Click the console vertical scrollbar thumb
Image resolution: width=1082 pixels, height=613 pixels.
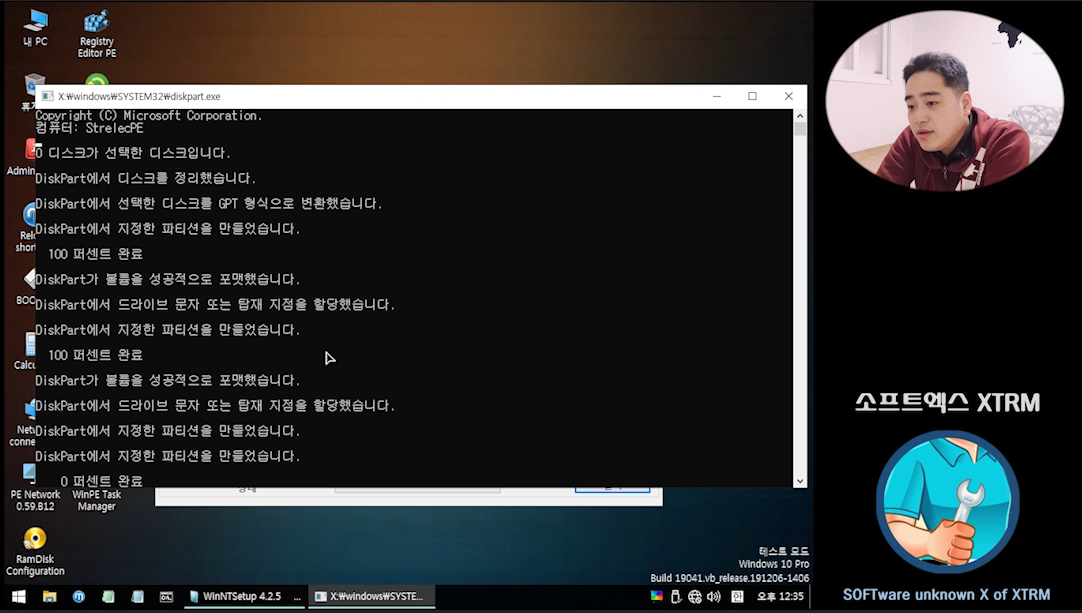coord(800,129)
